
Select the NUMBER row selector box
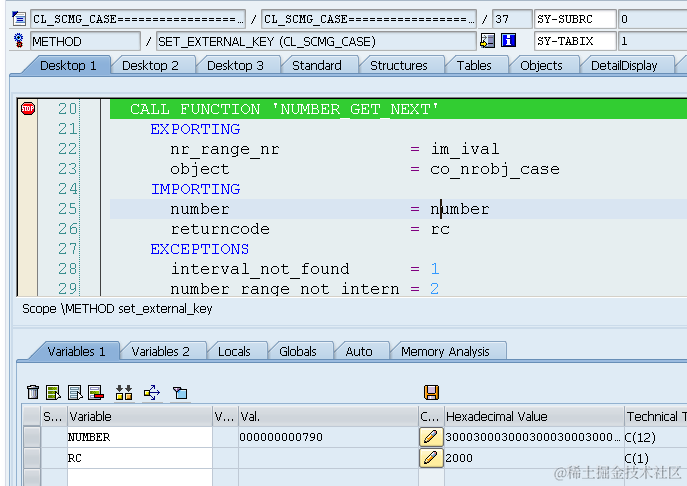click(32, 437)
